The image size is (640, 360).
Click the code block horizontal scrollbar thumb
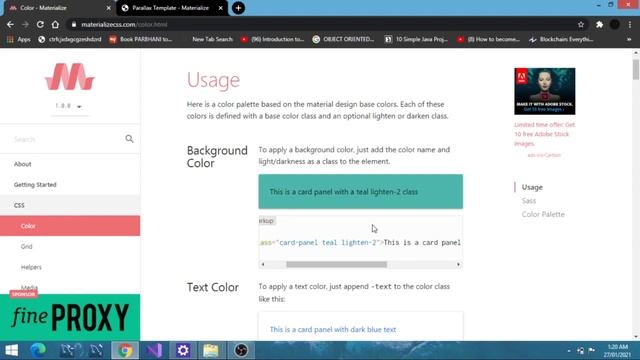pyautogui.click(x=336, y=264)
